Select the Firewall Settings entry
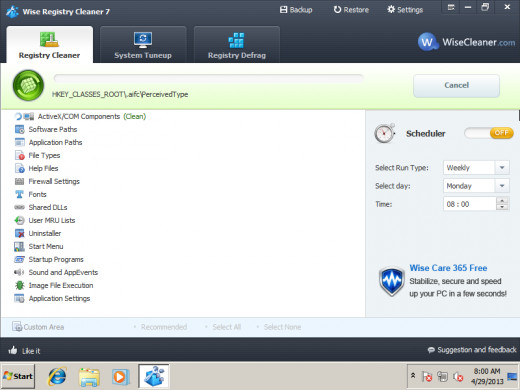This screenshot has height=390, width=520. point(54,181)
